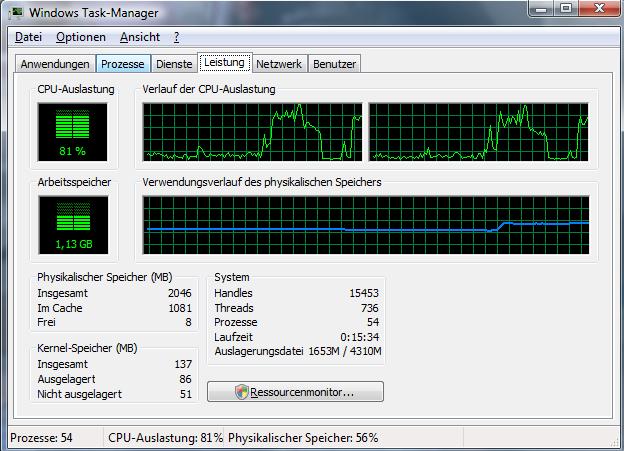The width and height of the screenshot is (624, 451).
Task: Open the Optionen menu
Action: 81,37
